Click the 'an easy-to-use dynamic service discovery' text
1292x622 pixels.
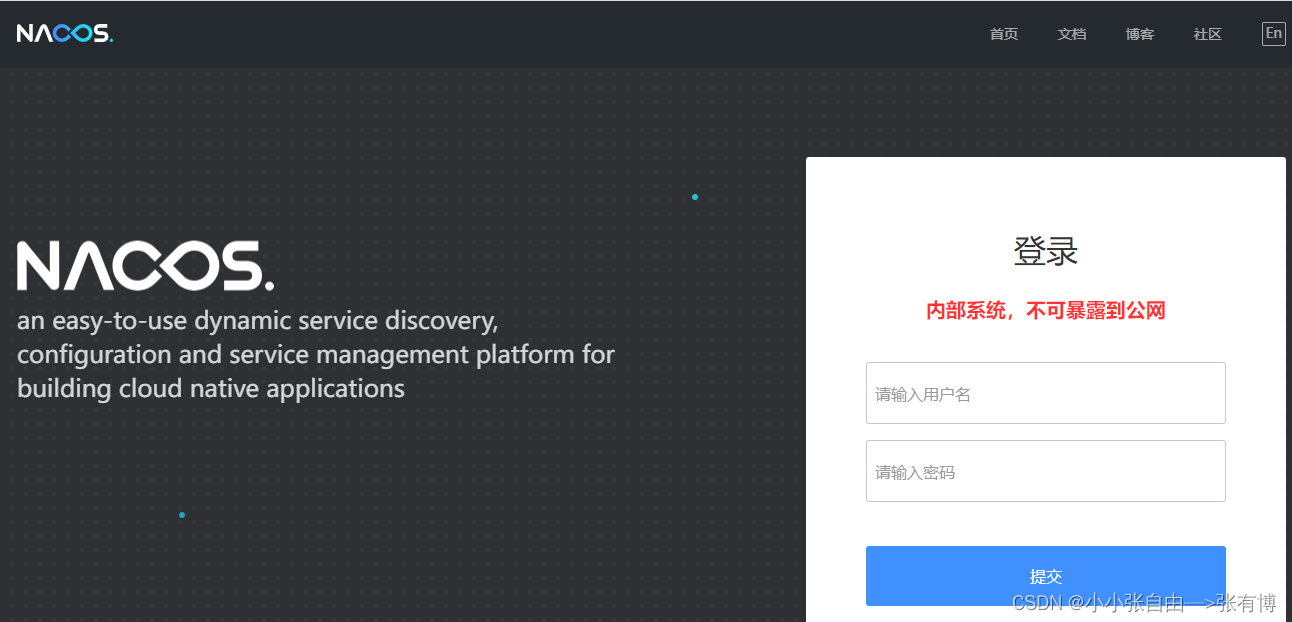257,321
